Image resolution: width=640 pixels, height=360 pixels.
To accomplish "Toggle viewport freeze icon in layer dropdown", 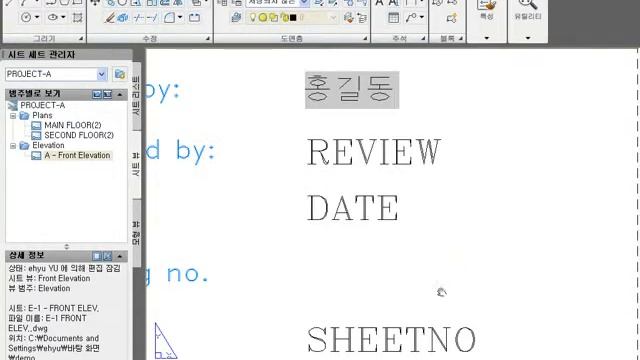I will [x=273, y=18].
